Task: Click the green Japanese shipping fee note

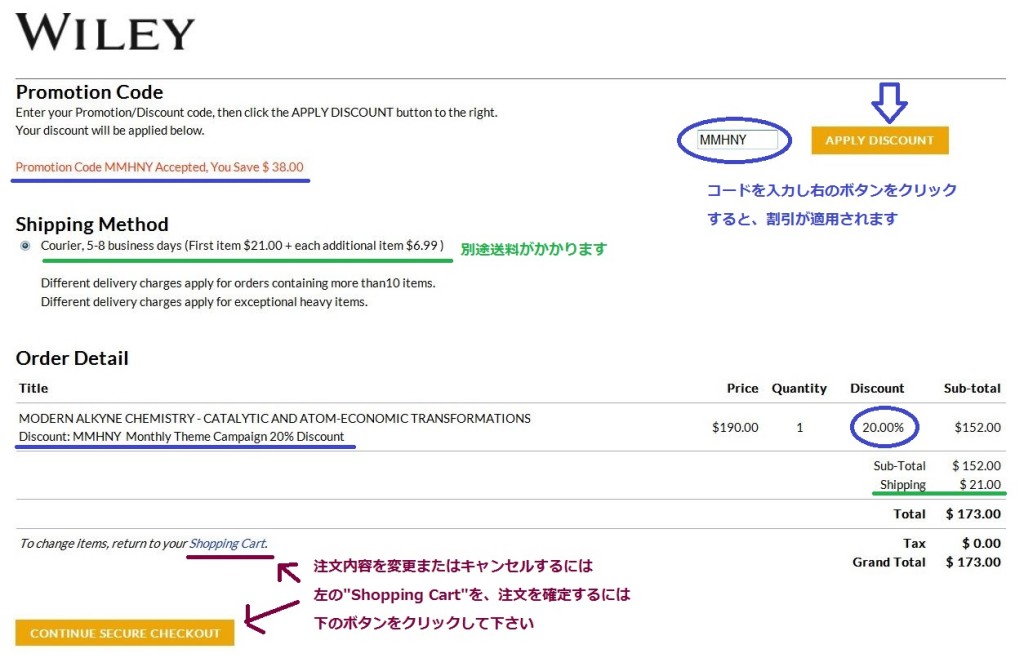Action: 533,249
